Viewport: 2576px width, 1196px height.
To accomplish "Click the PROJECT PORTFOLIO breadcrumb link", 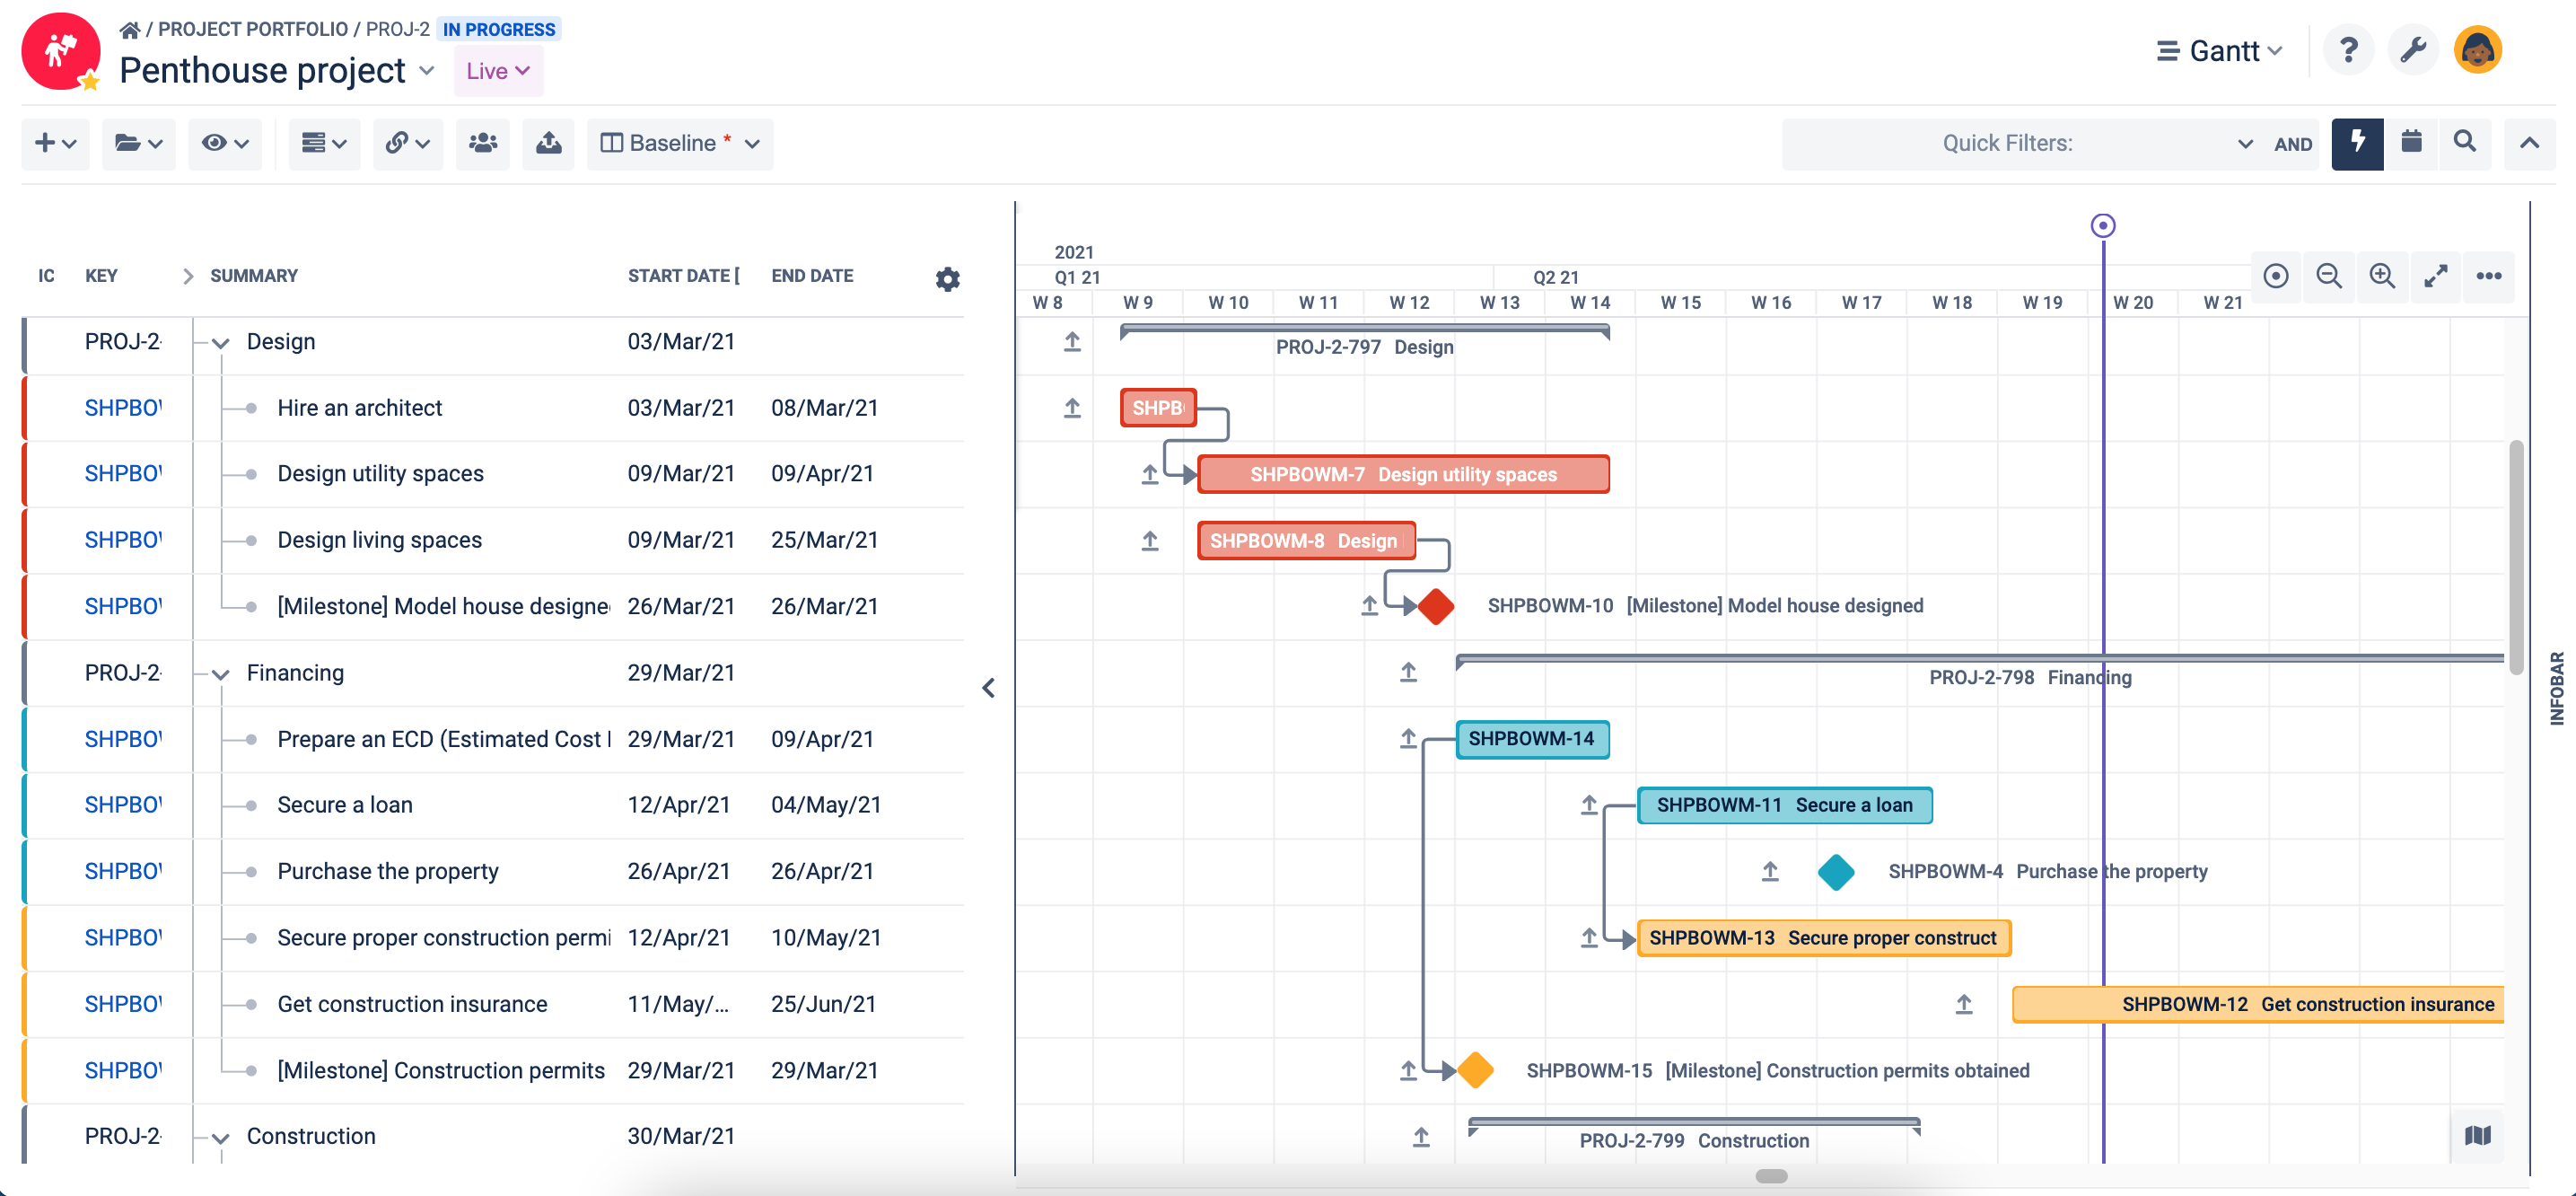I will pyautogui.click(x=252, y=29).
